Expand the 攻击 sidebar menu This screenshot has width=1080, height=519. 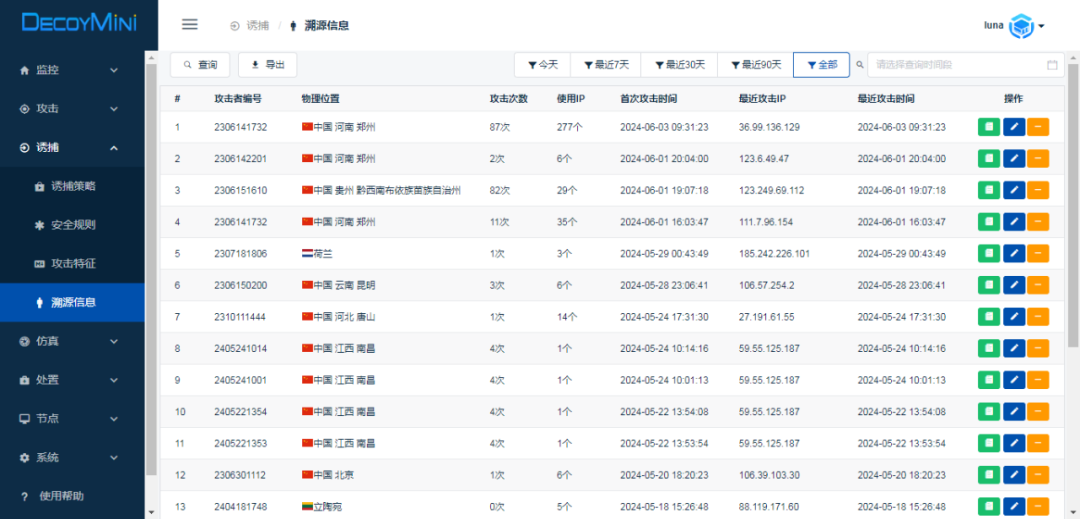pos(72,109)
